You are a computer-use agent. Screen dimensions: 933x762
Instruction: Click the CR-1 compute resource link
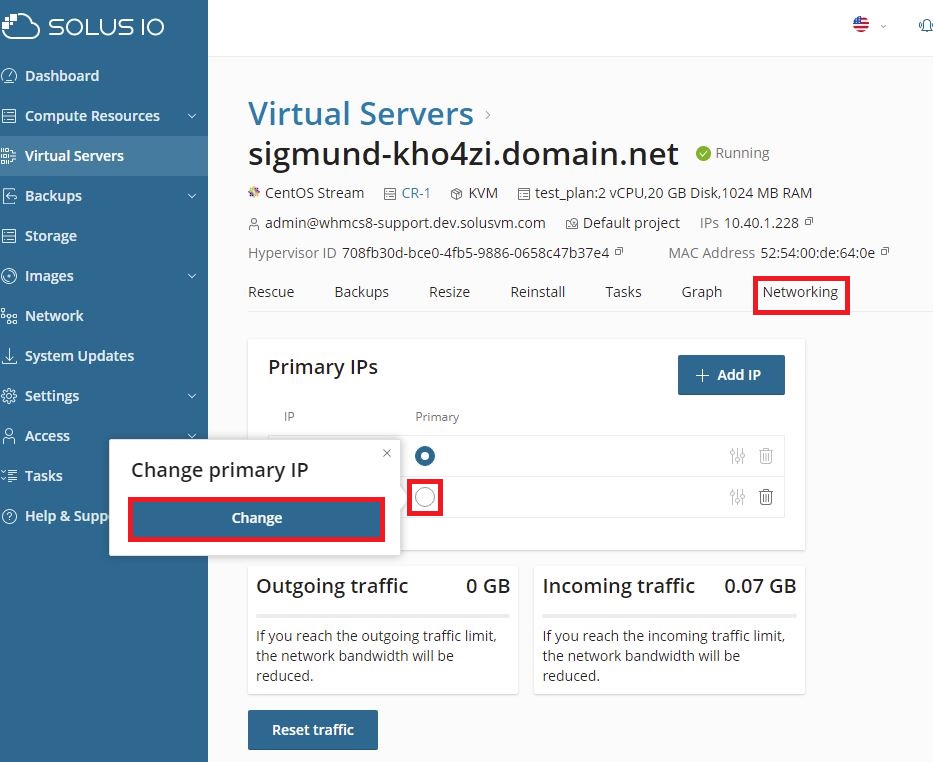click(x=416, y=193)
